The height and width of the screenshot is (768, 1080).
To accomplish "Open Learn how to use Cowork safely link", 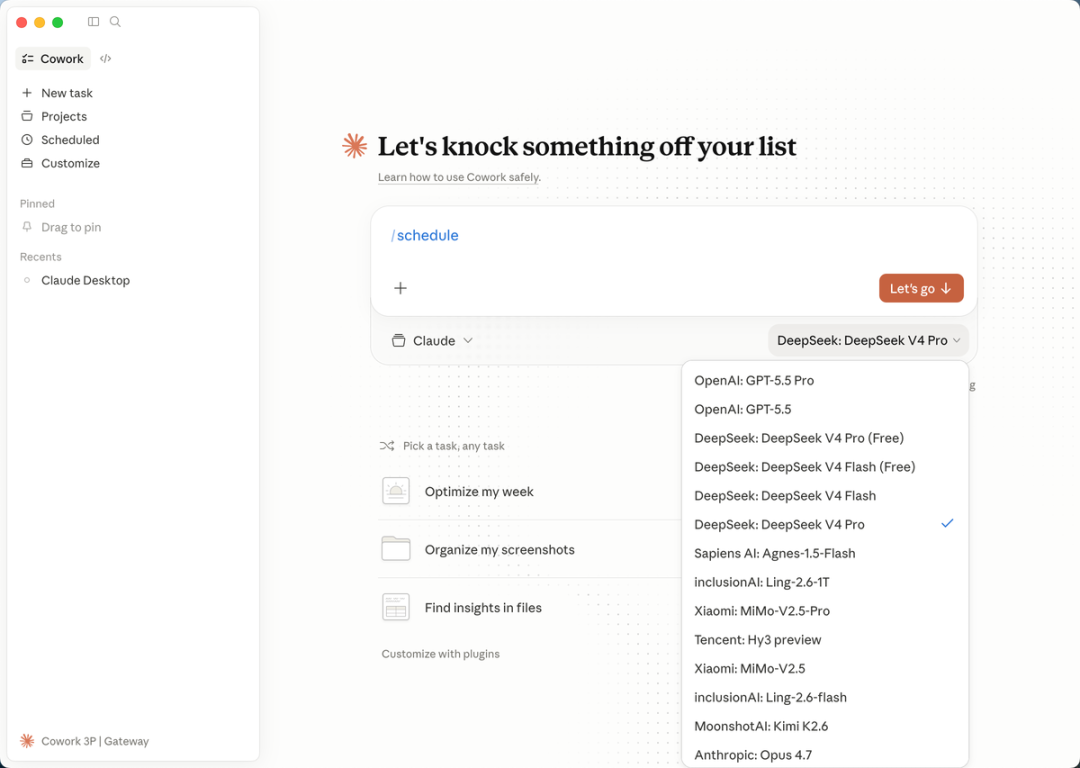I will [x=459, y=177].
